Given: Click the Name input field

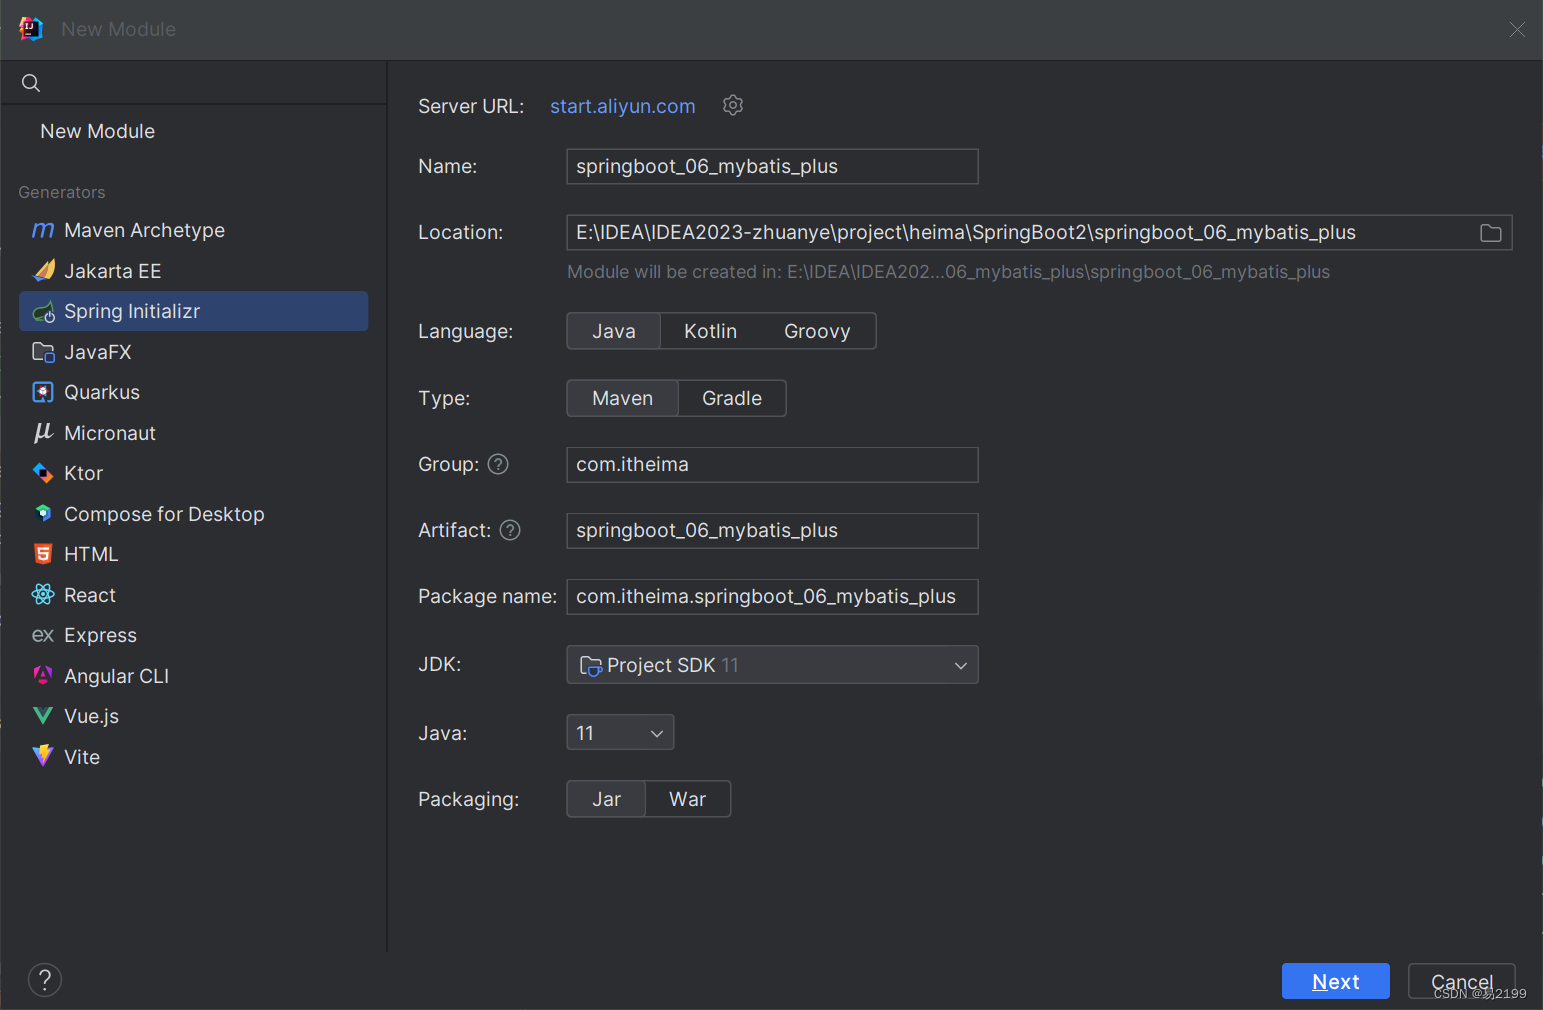Looking at the screenshot, I should pyautogui.click(x=772, y=167).
